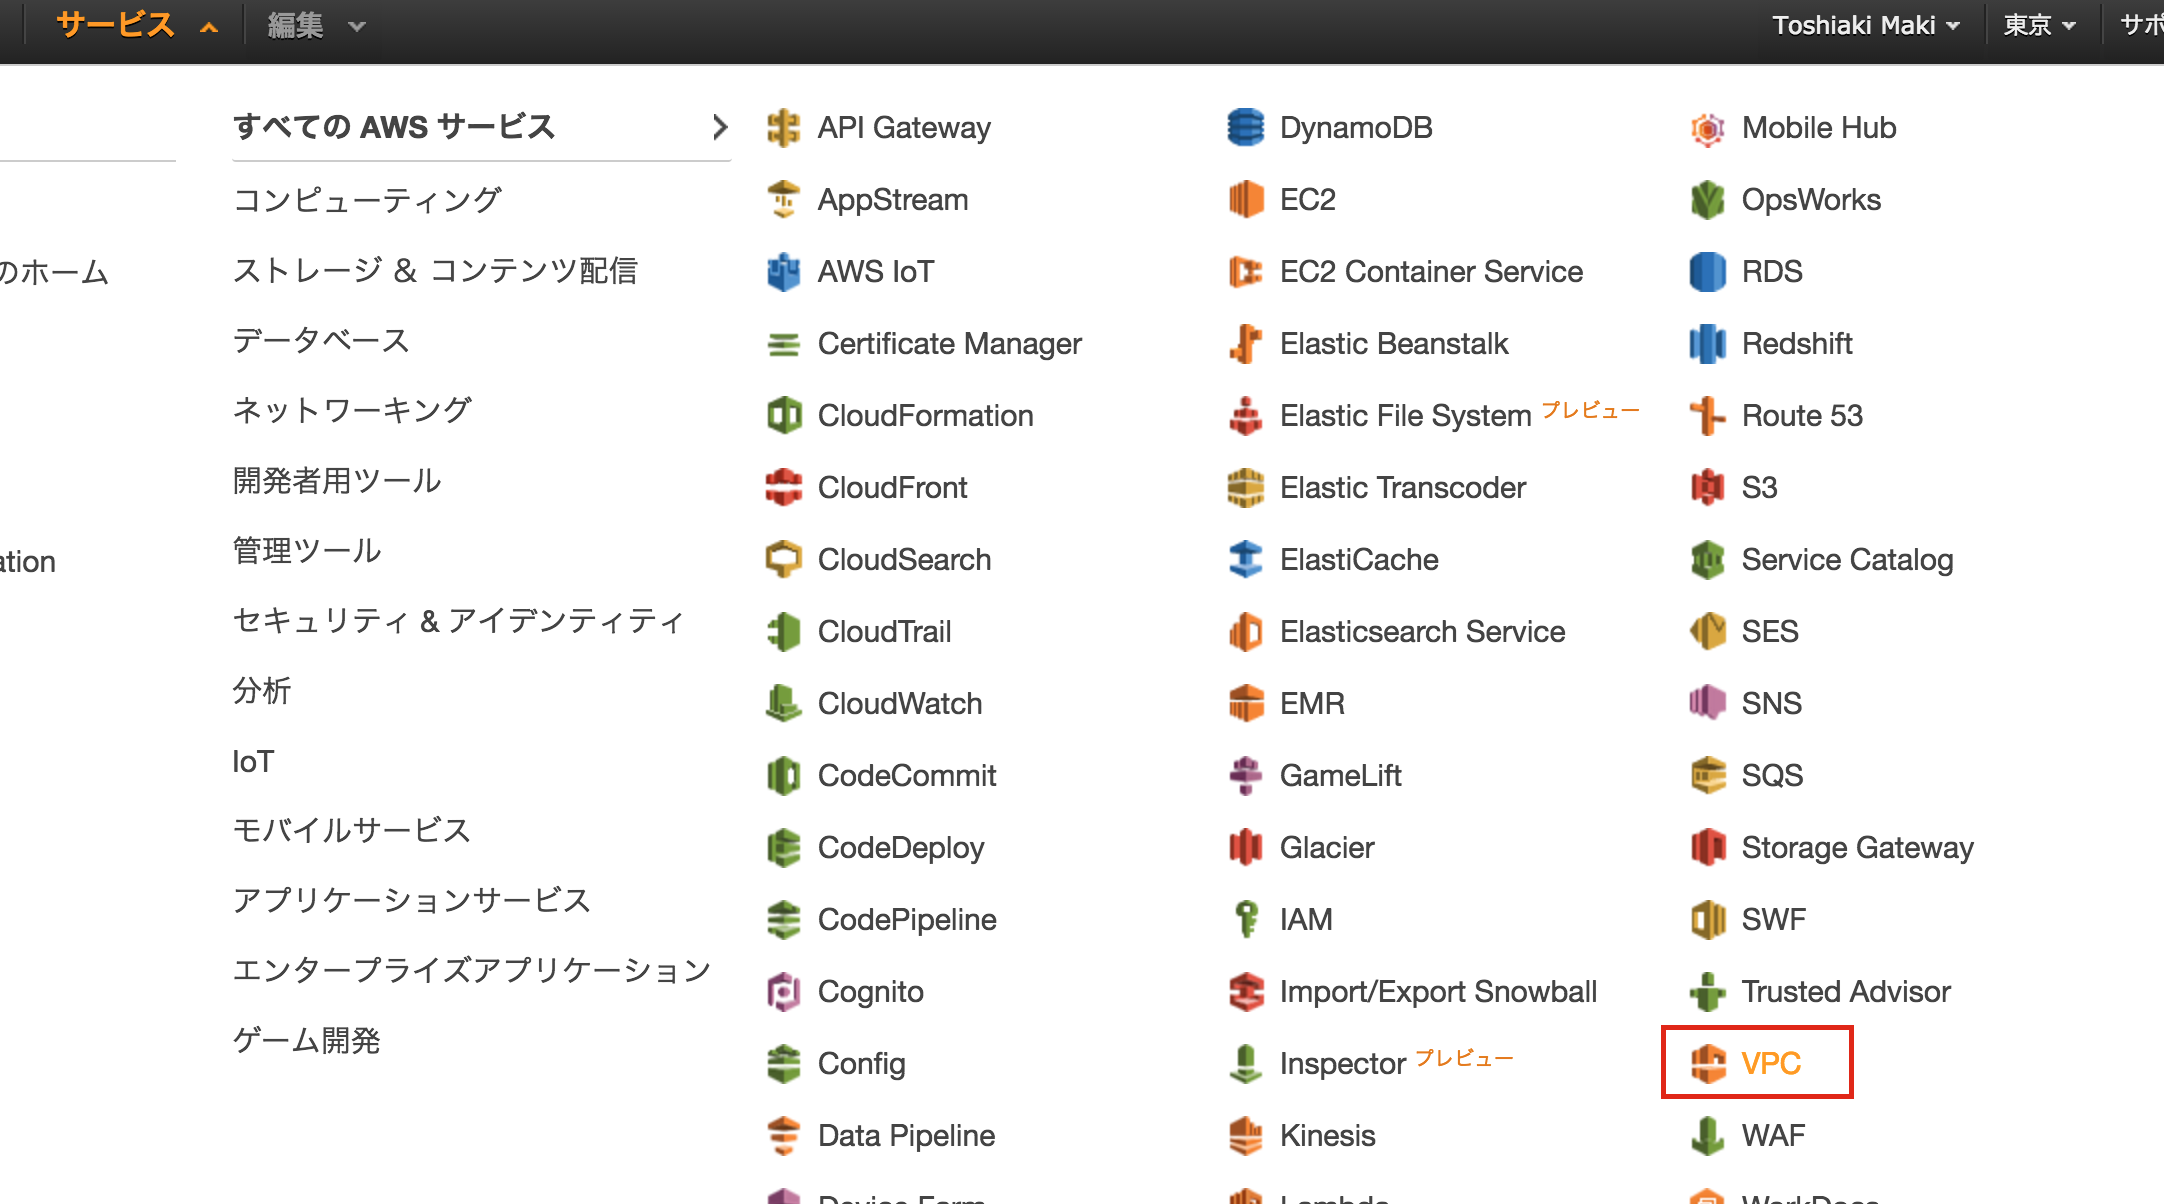Open the Elastic Transcoder link
This screenshot has height=1204, width=2164.
(x=1403, y=488)
